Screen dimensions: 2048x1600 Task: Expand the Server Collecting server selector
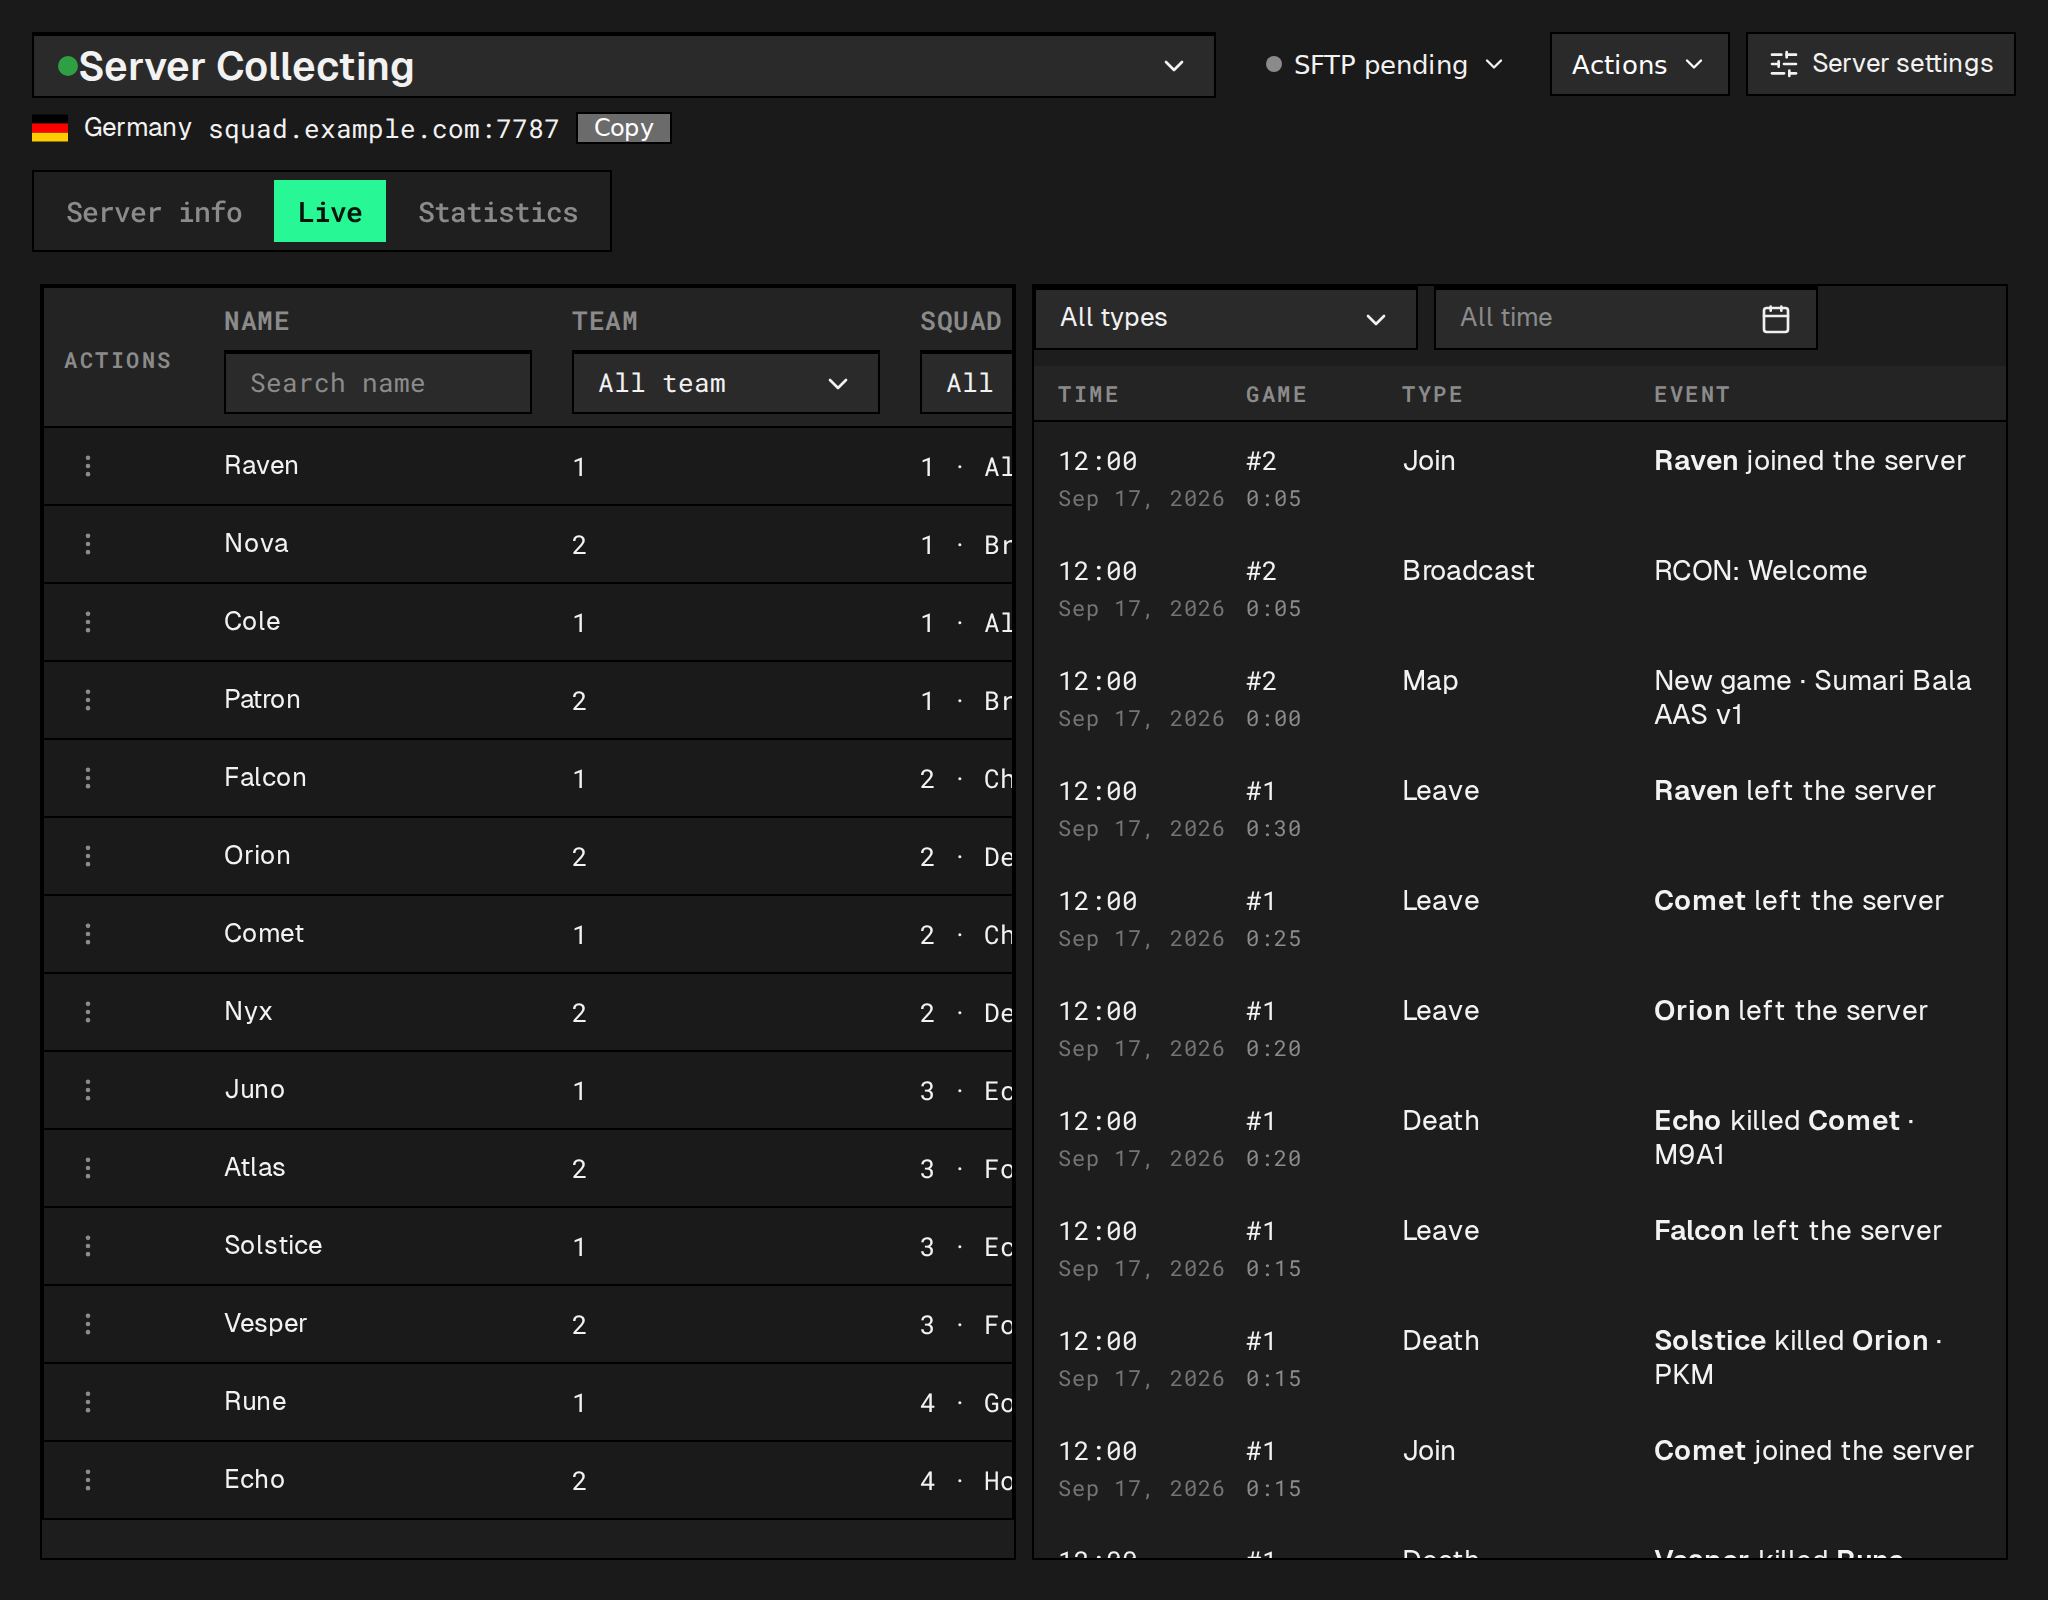pyautogui.click(x=624, y=66)
